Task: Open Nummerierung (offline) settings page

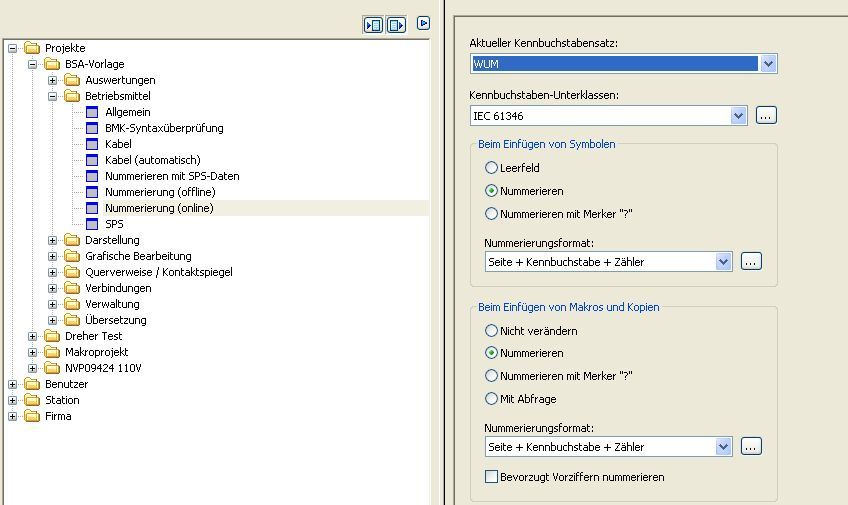Action: tap(160, 192)
